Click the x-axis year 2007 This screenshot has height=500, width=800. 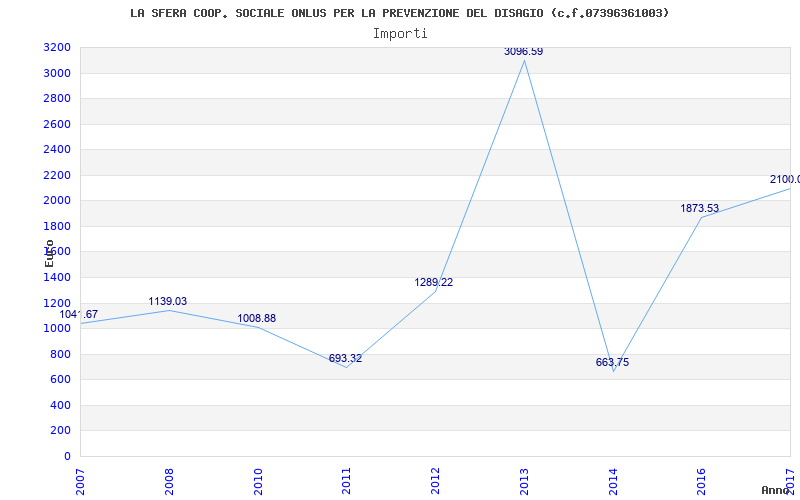point(81,482)
